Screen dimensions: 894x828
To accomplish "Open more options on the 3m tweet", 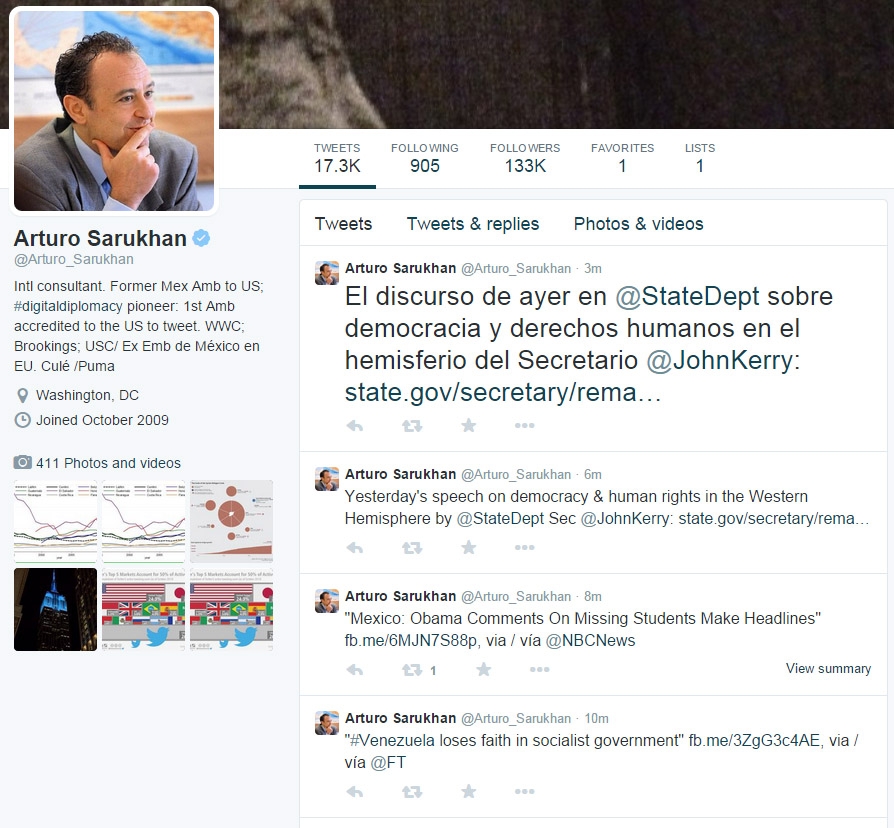I will click(525, 425).
